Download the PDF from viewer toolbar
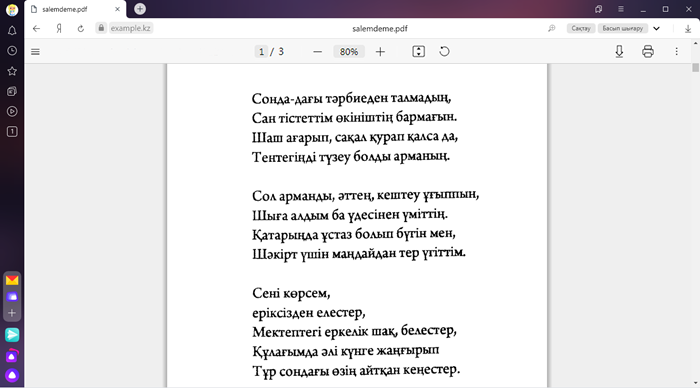Viewport: 700px width, 388px height. click(619, 52)
